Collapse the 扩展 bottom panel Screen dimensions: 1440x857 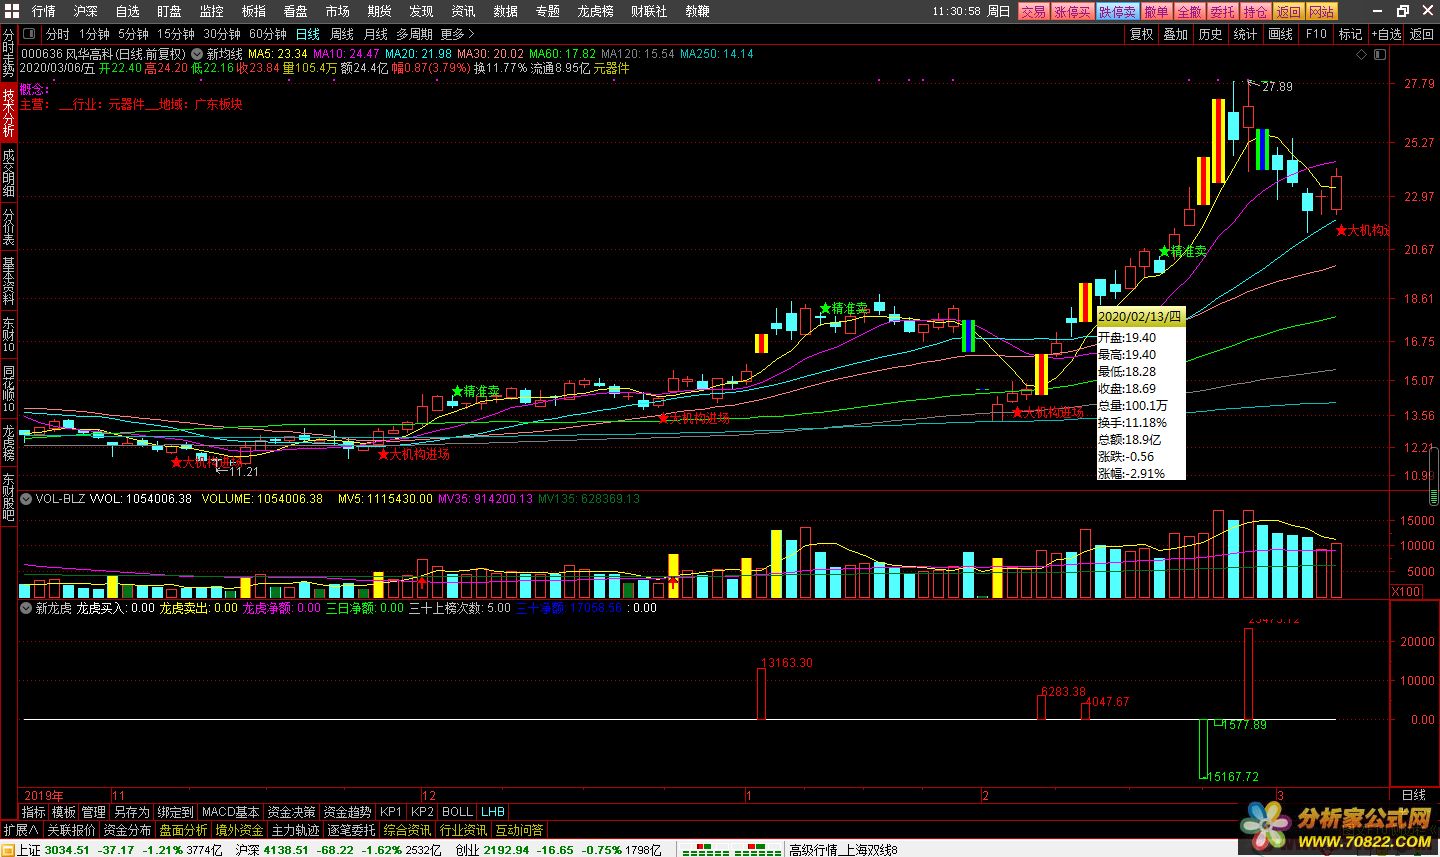coord(21,830)
